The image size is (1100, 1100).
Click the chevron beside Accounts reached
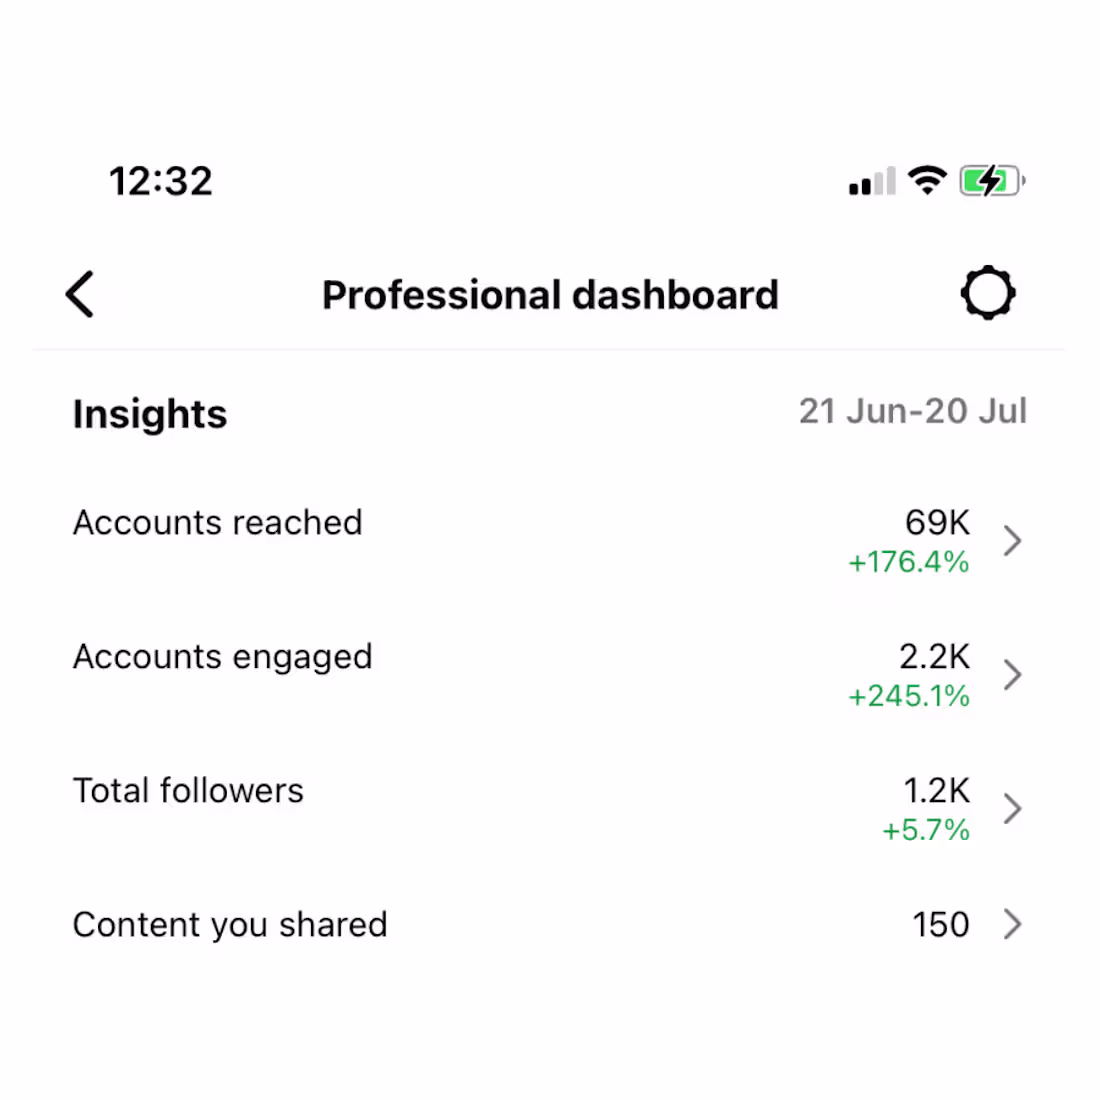pos(1013,540)
